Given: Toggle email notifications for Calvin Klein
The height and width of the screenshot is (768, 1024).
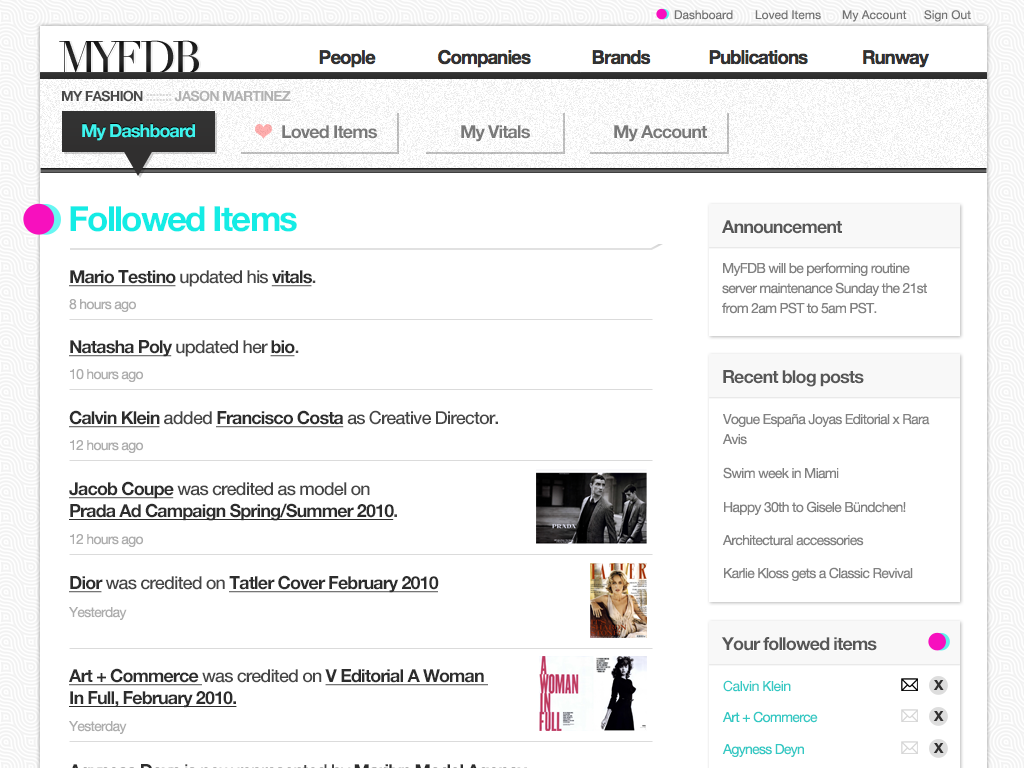Looking at the screenshot, I should pyautogui.click(x=909, y=685).
